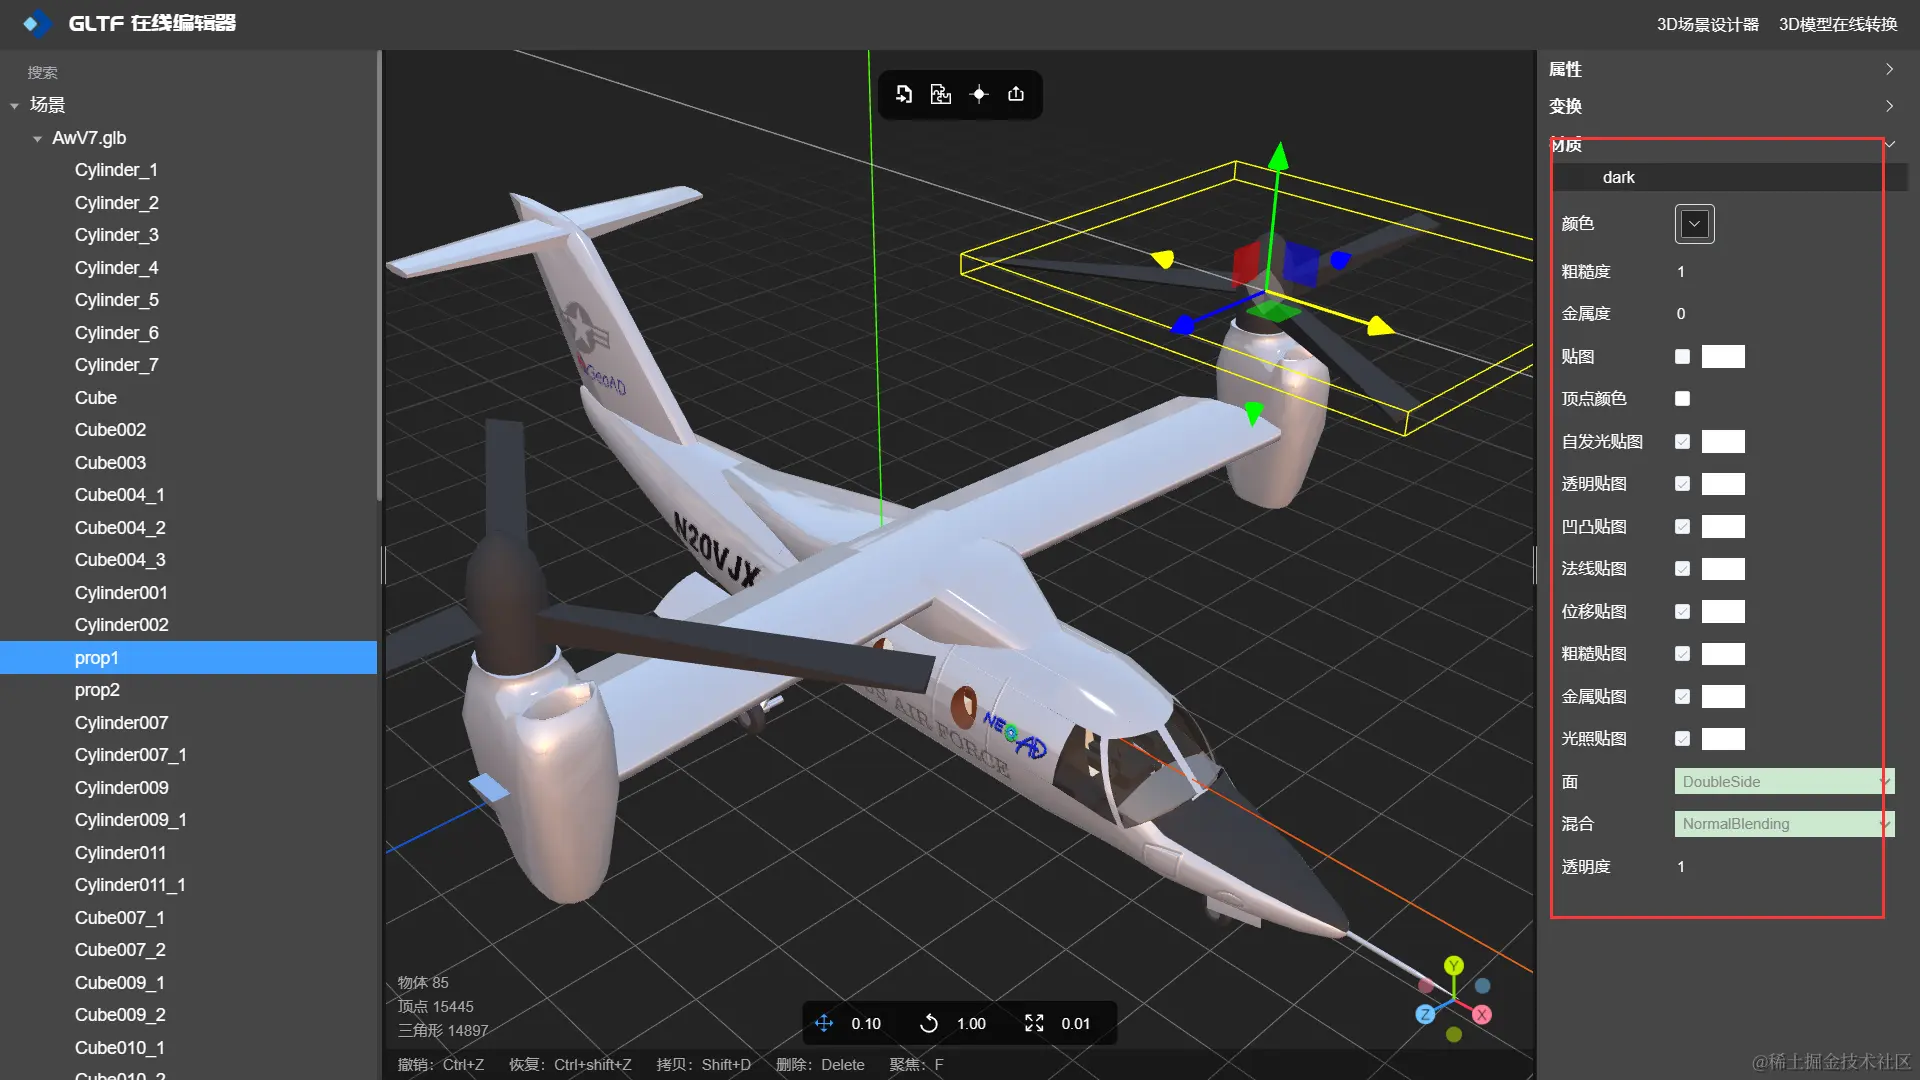Toggle the 顶点颜色 vertex color checkbox
Image resolution: width=1920 pixels, height=1080 pixels.
pos(1682,399)
